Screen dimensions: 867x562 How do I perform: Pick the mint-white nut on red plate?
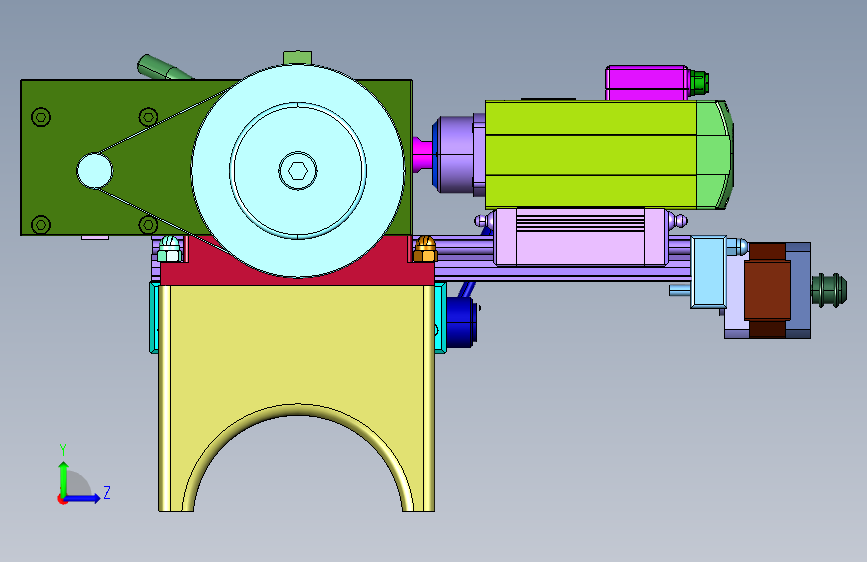click(x=170, y=249)
